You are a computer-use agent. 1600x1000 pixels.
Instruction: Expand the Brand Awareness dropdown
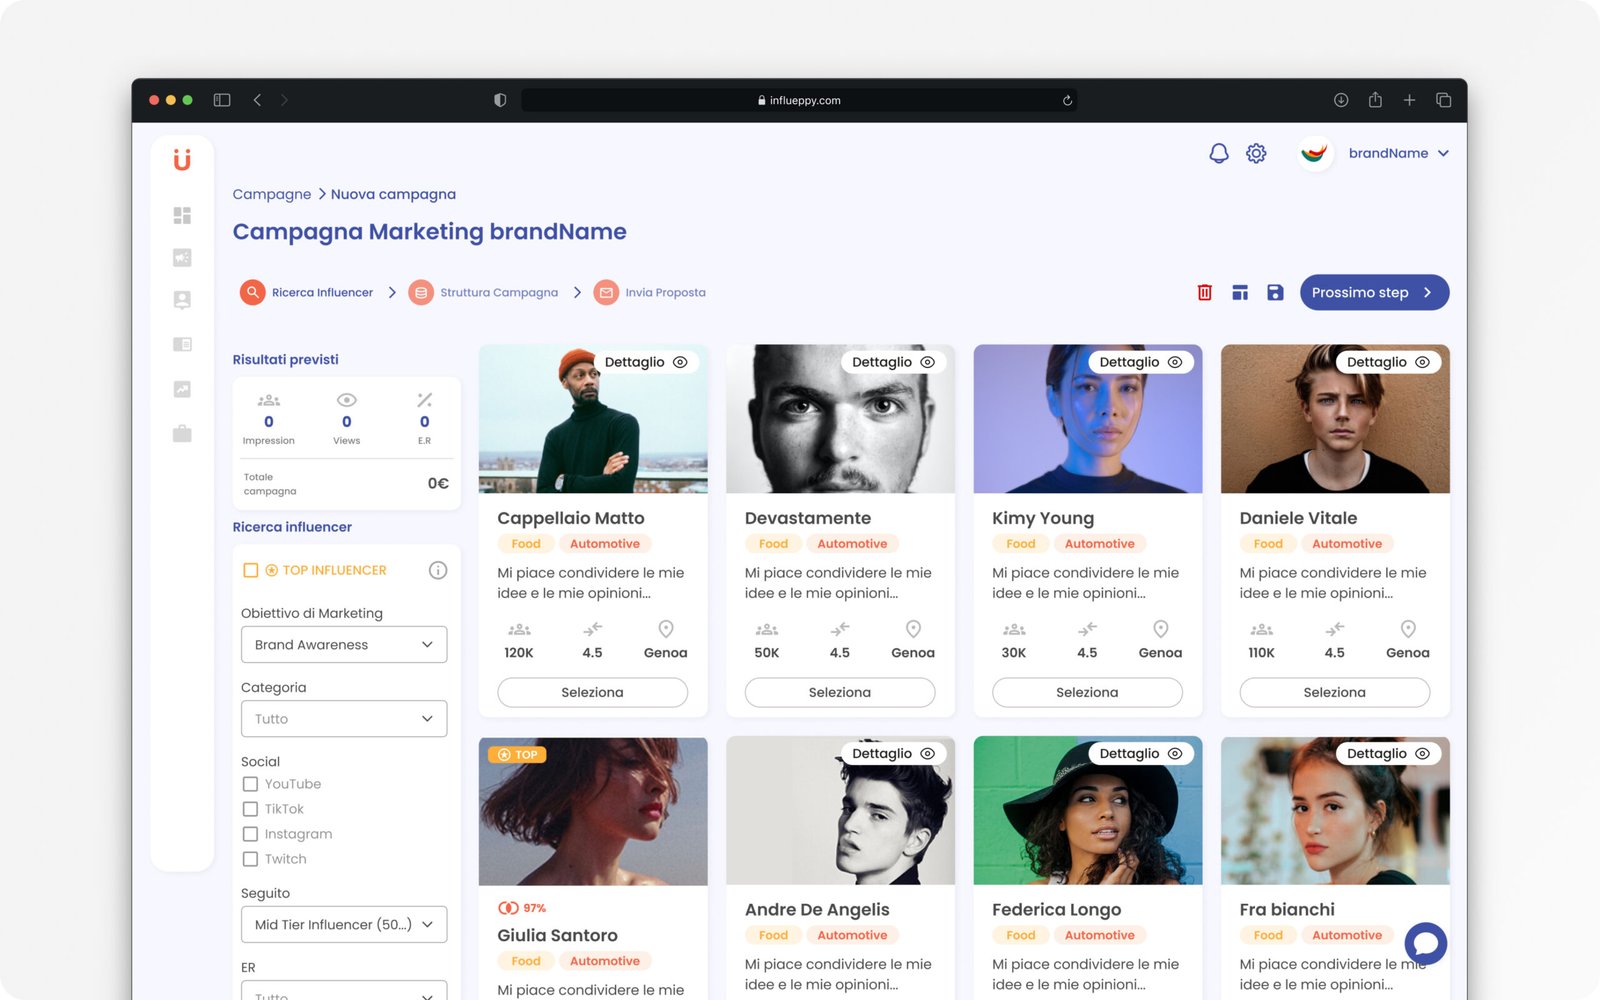coord(343,645)
